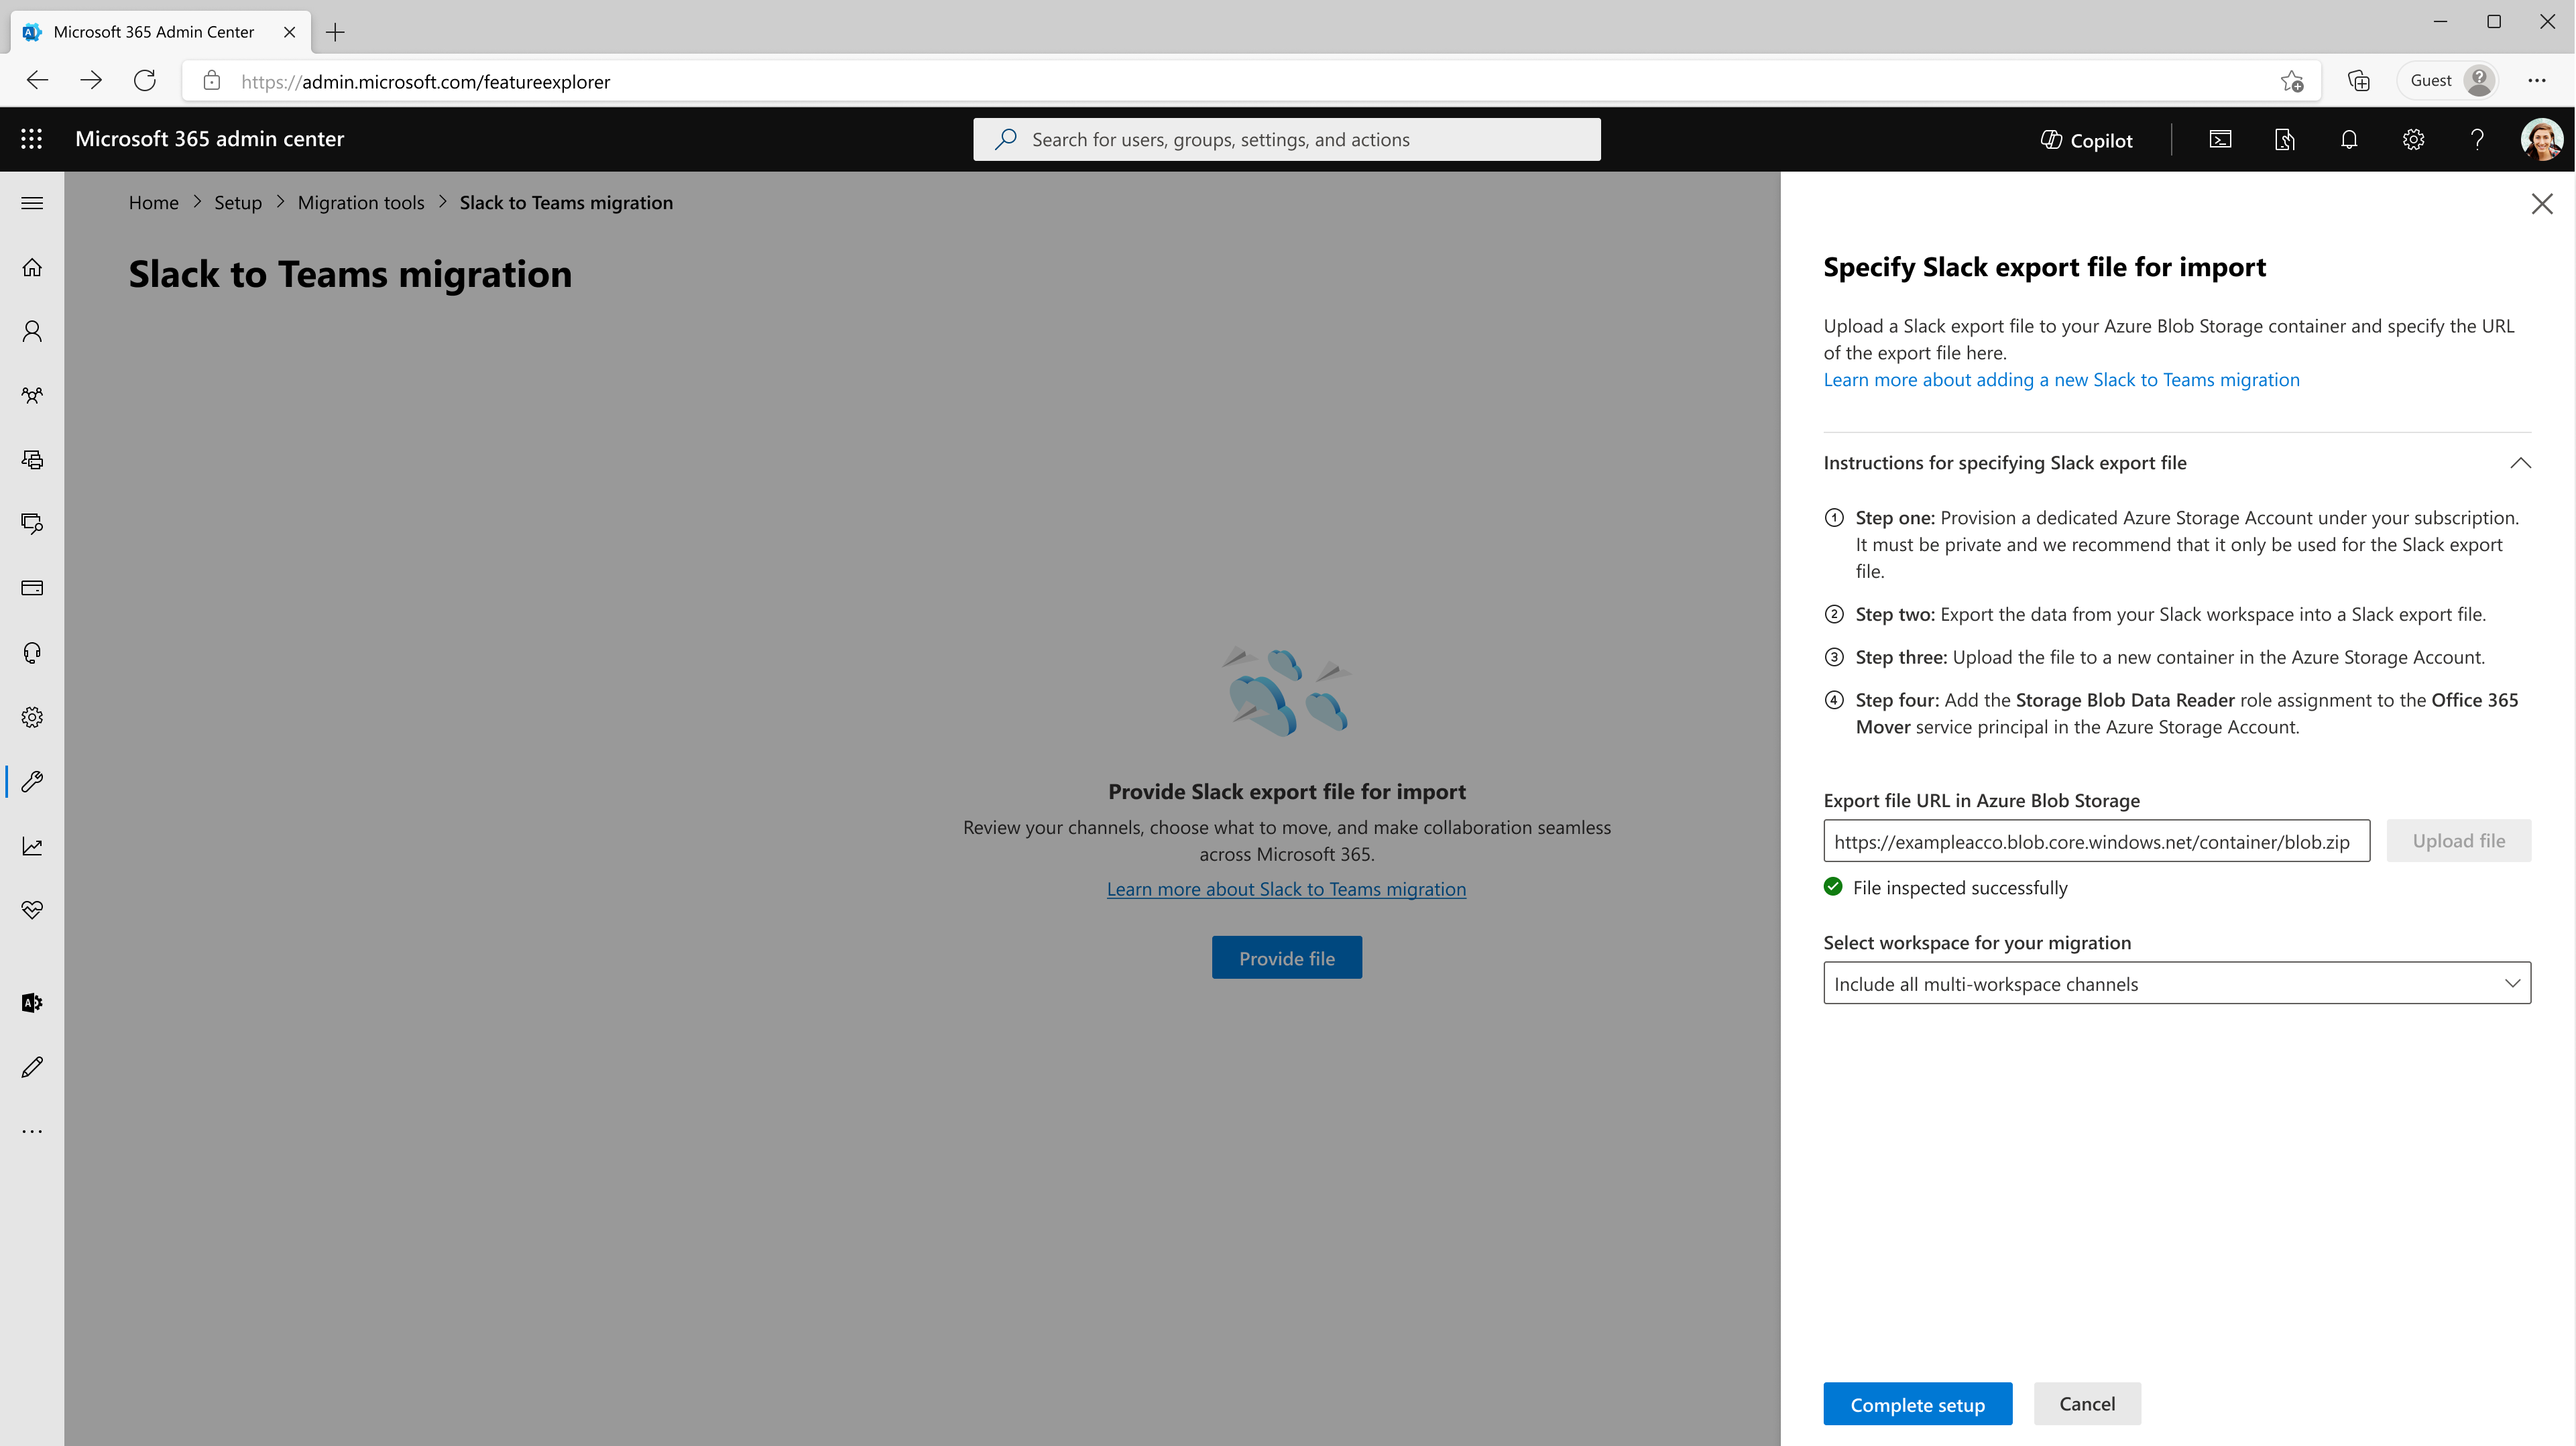Open notifications via the bell icon

point(2348,139)
